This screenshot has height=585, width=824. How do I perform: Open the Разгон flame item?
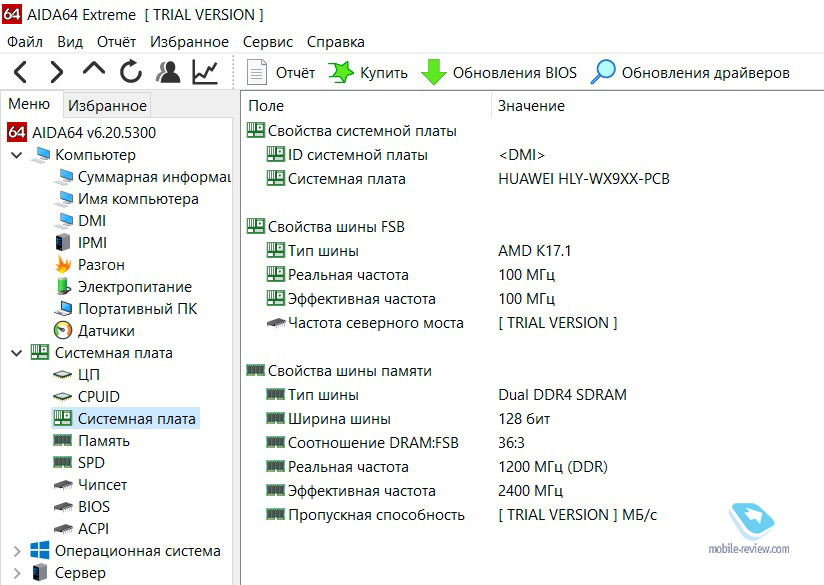(x=89, y=265)
